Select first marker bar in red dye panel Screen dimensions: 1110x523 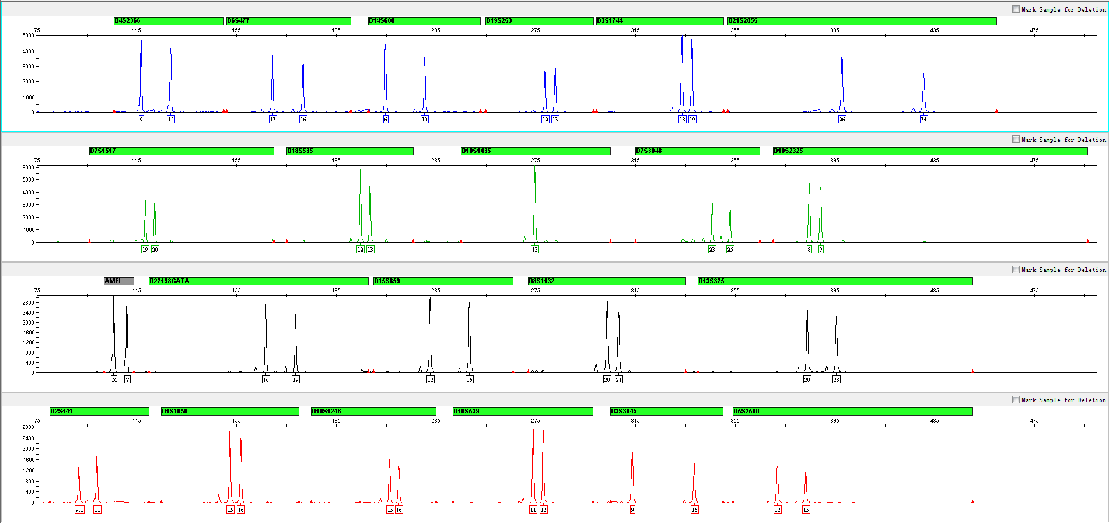click(99, 411)
